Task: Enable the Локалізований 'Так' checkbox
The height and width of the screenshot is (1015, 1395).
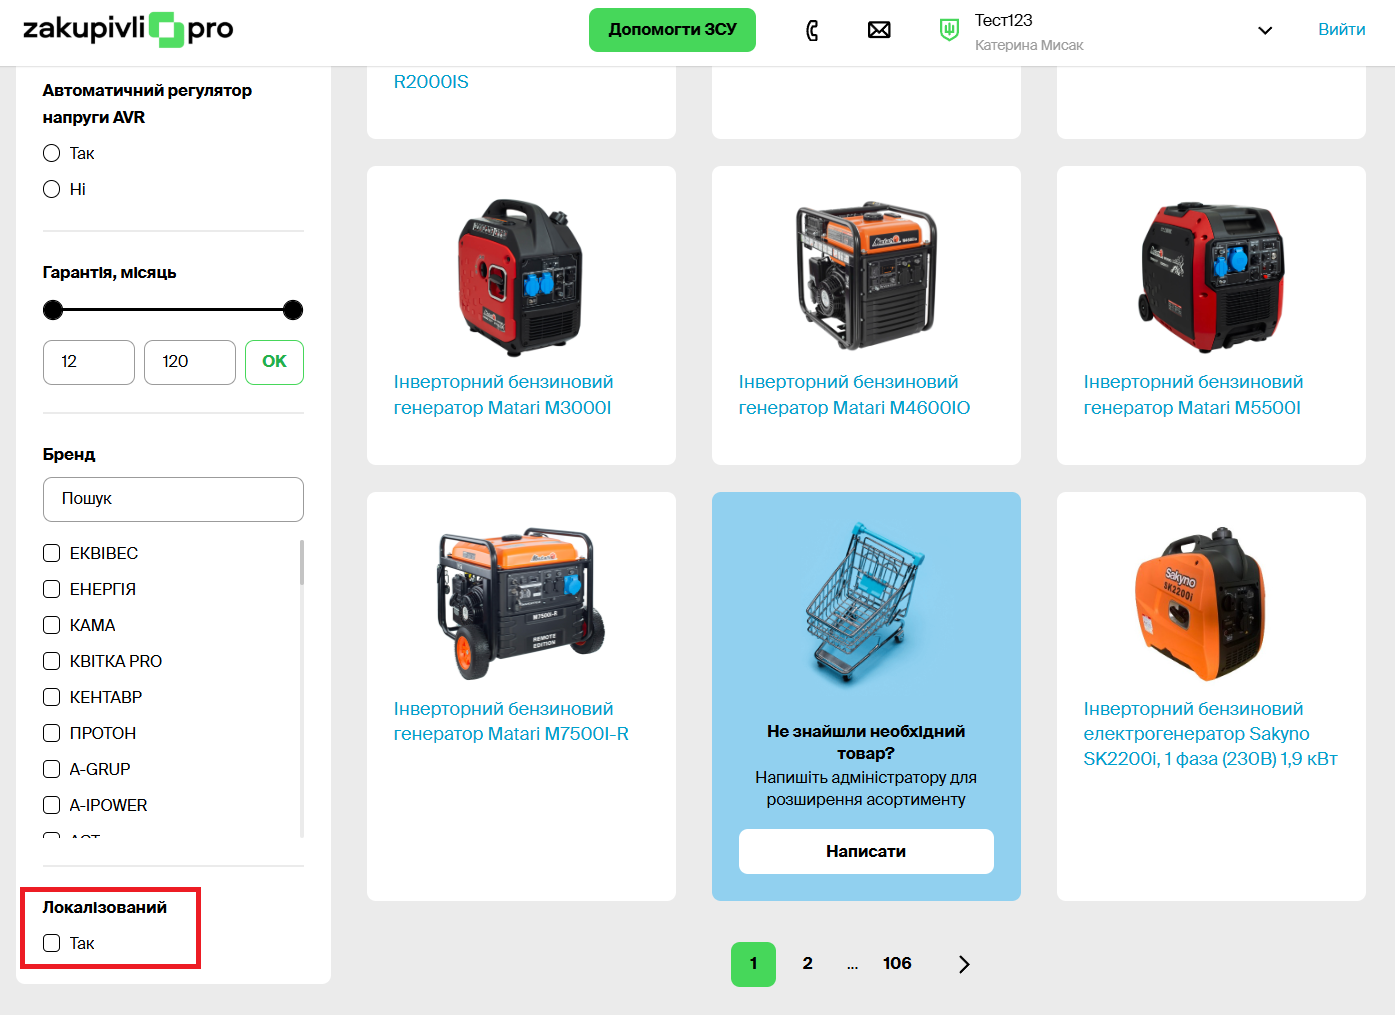Action: (52, 943)
